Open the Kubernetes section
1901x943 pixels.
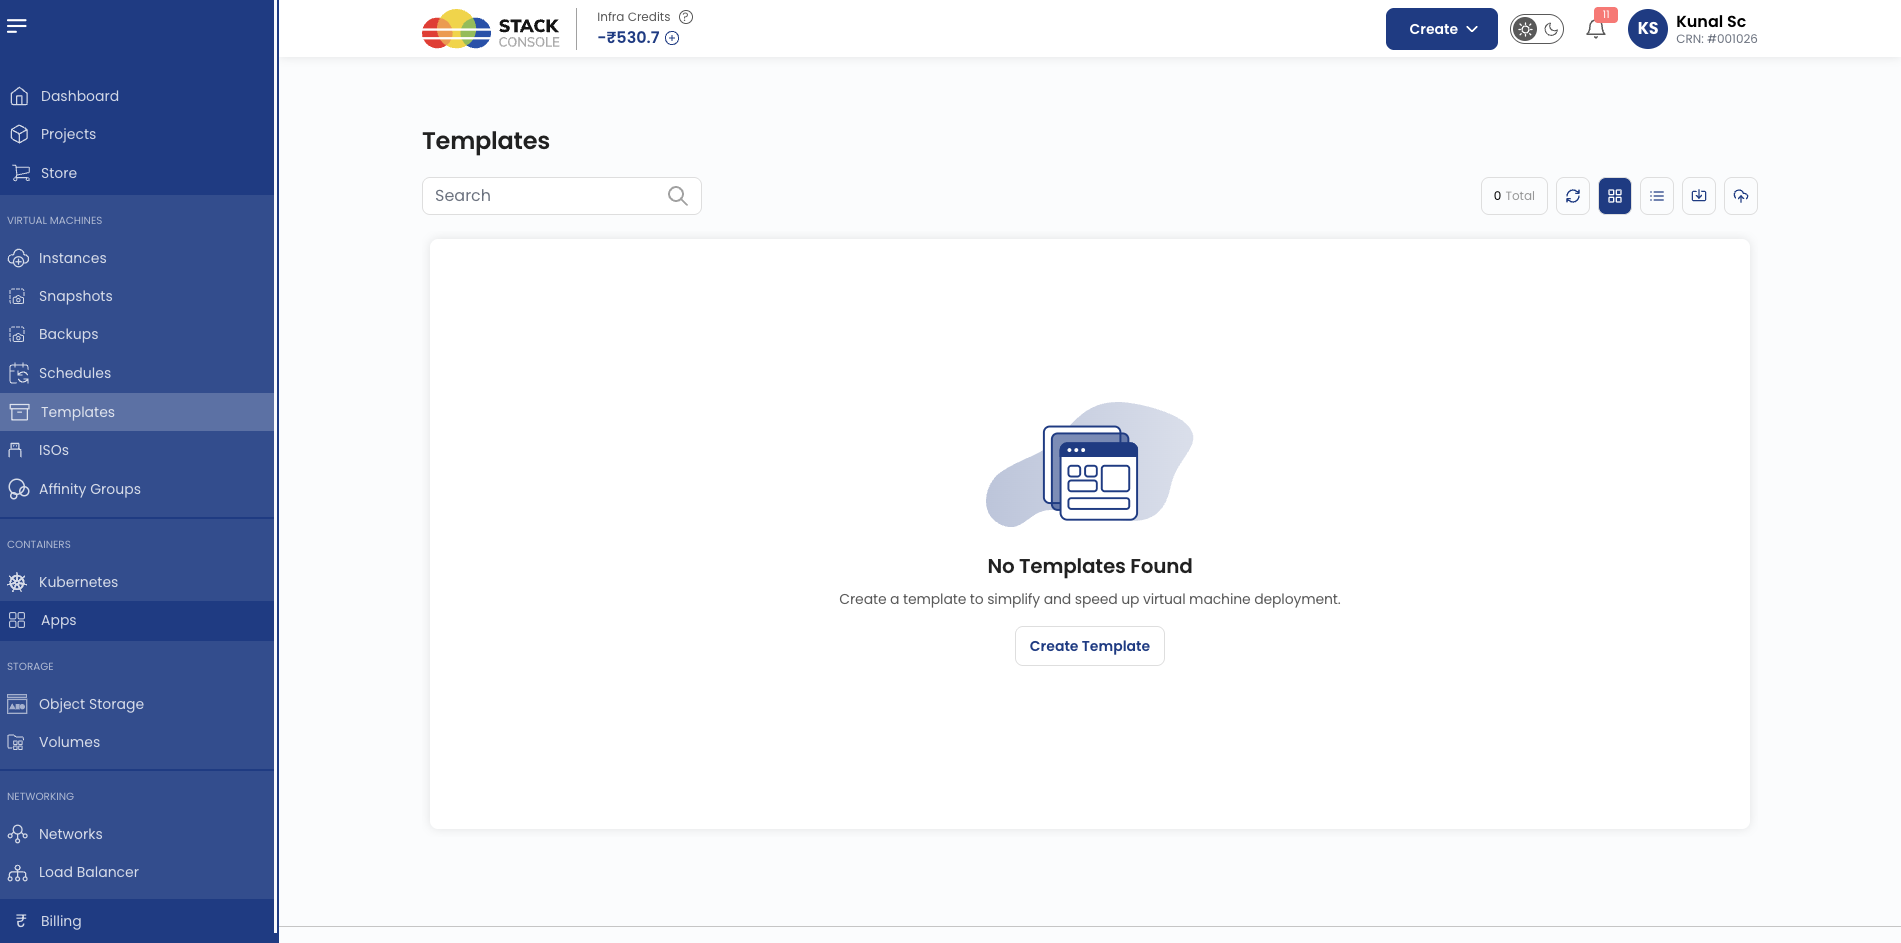137,582
